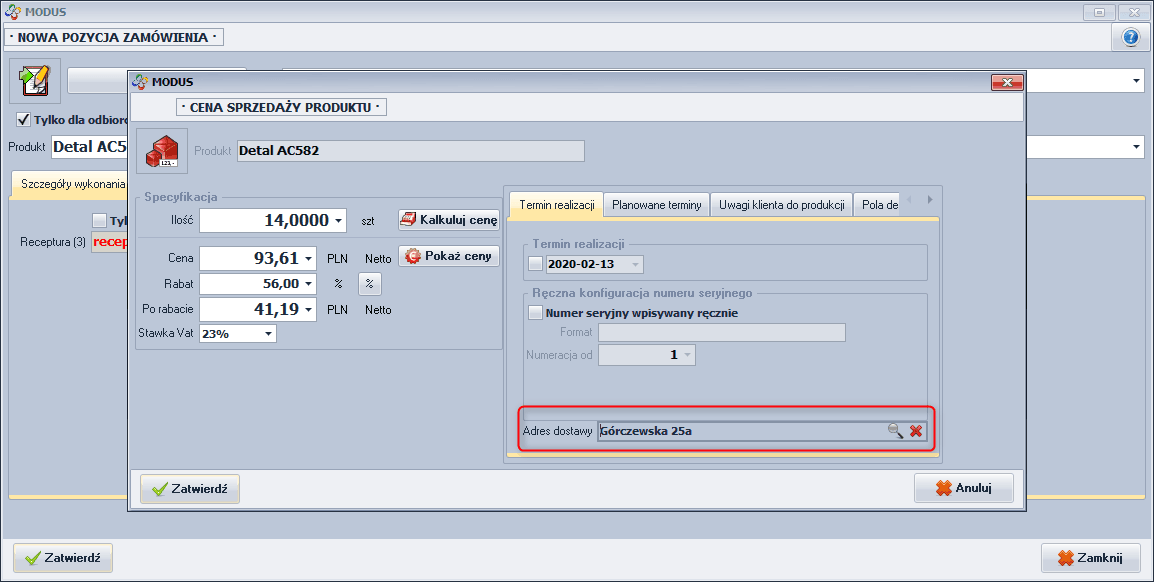Open Uwagi klienta do produkcji tab
Image resolution: width=1154 pixels, height=582 pixels.
[782, 205]
